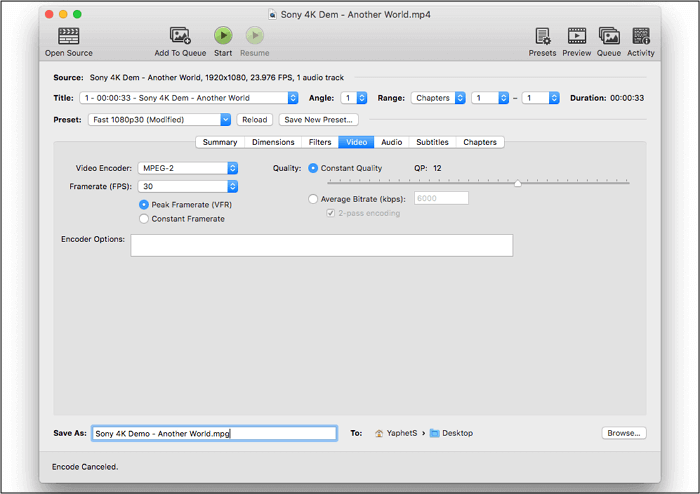
Task: Switch to the Chapters tab
Action: pyautogui.click(x=480, y=142)
